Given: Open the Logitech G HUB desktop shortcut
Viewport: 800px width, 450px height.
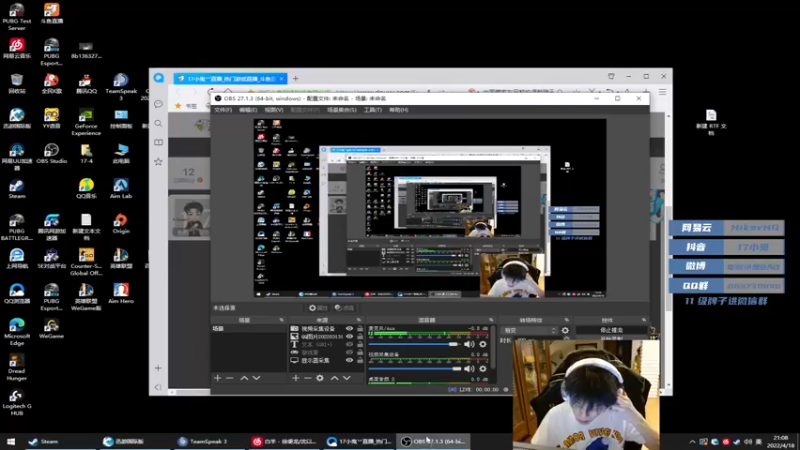Looking at the screenshot, I should (x=16, y=402).
